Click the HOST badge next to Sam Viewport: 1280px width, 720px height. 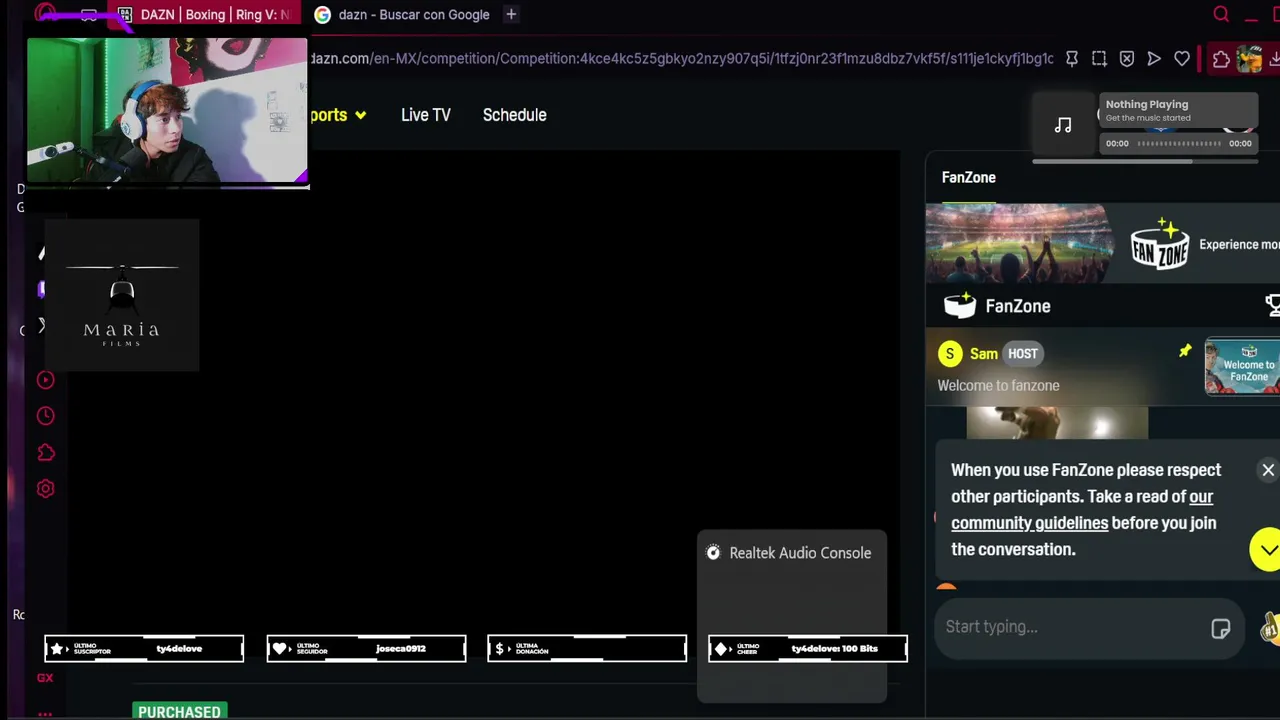coord(1023,353)
